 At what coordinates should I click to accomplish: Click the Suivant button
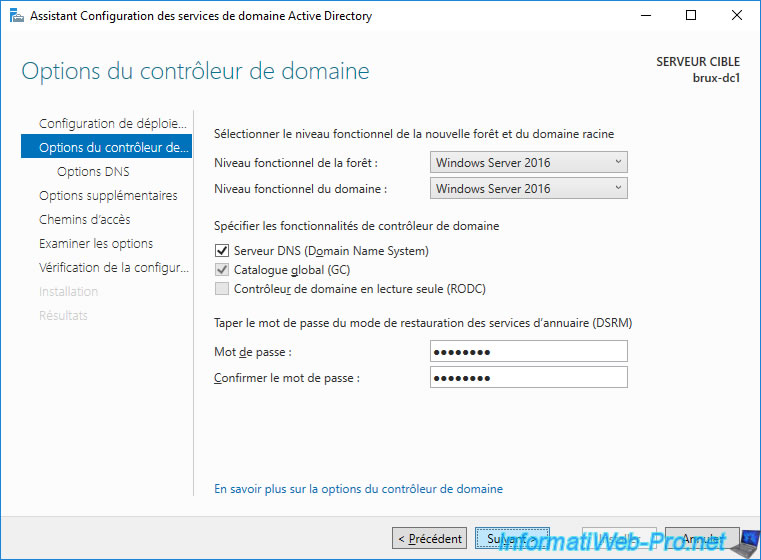pos(512,538)
